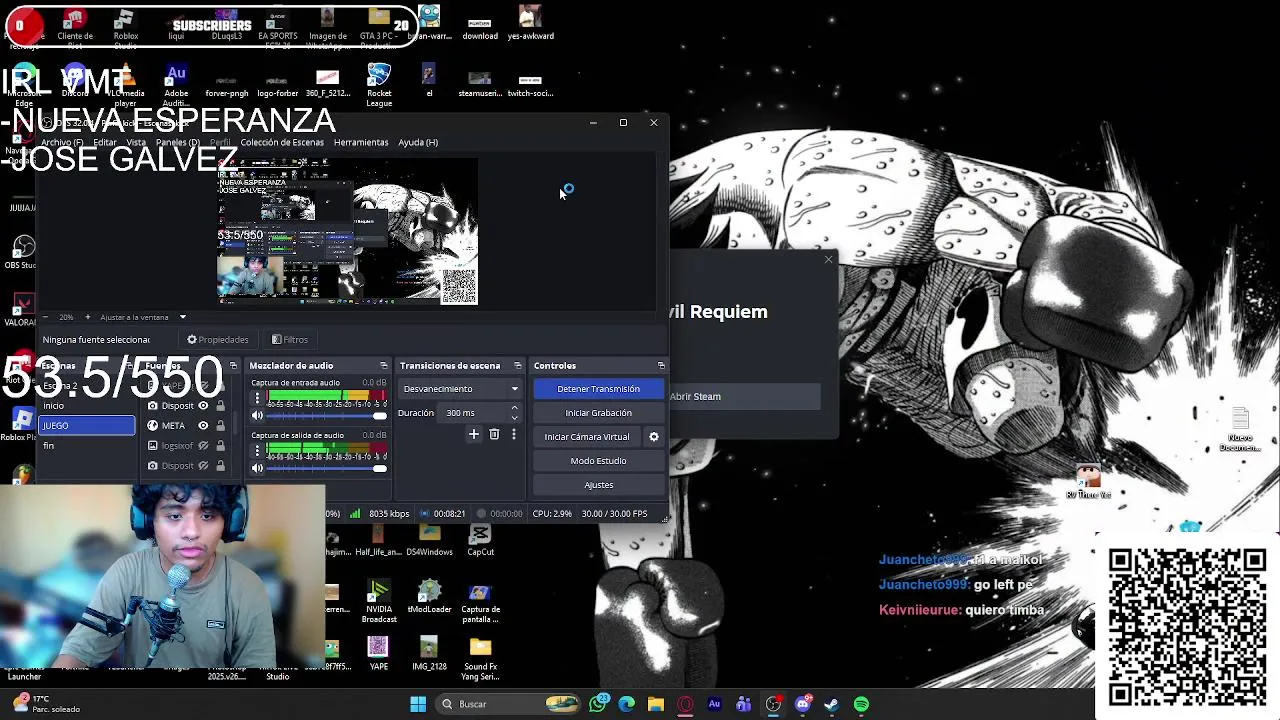Open DS4Windows desktop icon

click(429, 540)
